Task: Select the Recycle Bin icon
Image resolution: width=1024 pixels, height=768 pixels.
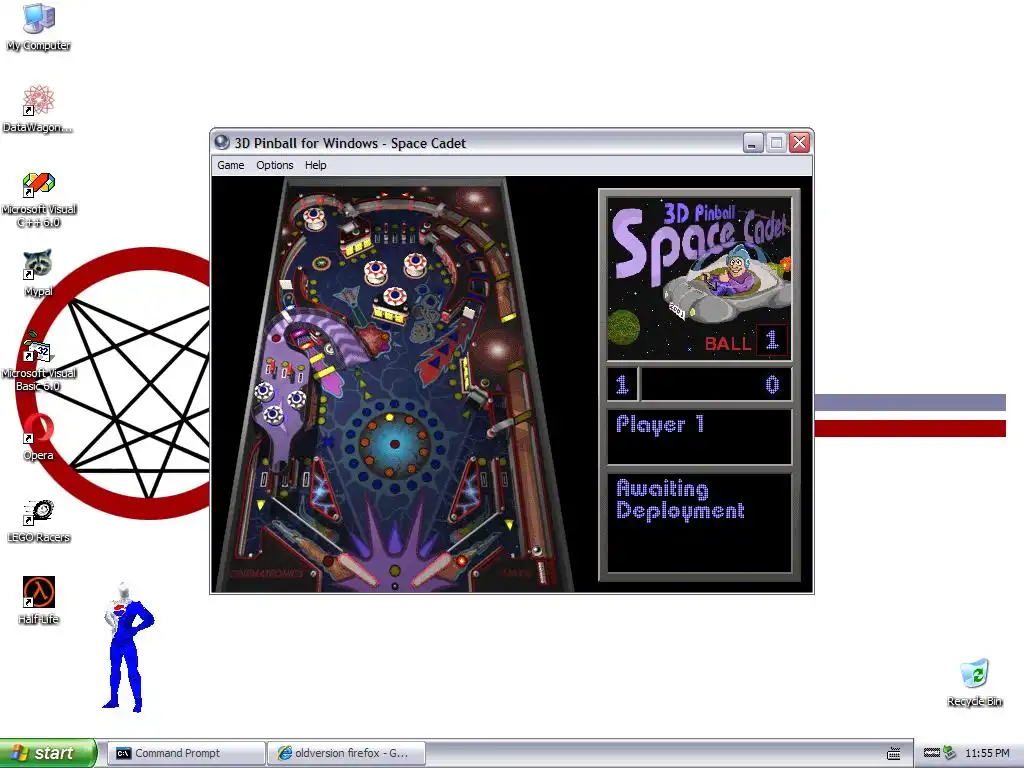Action: (x=974, y=682)
